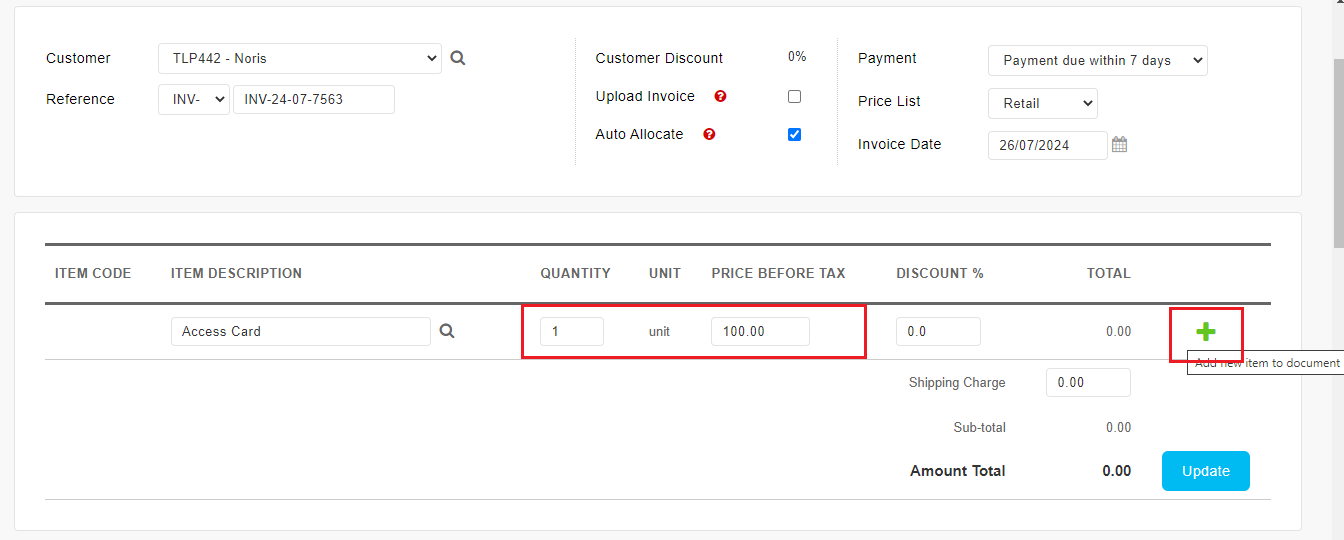Click the Shipping Charge input field
Image resolution: width=1344 pixels, height=540 pixels.
pos(1088,382)
